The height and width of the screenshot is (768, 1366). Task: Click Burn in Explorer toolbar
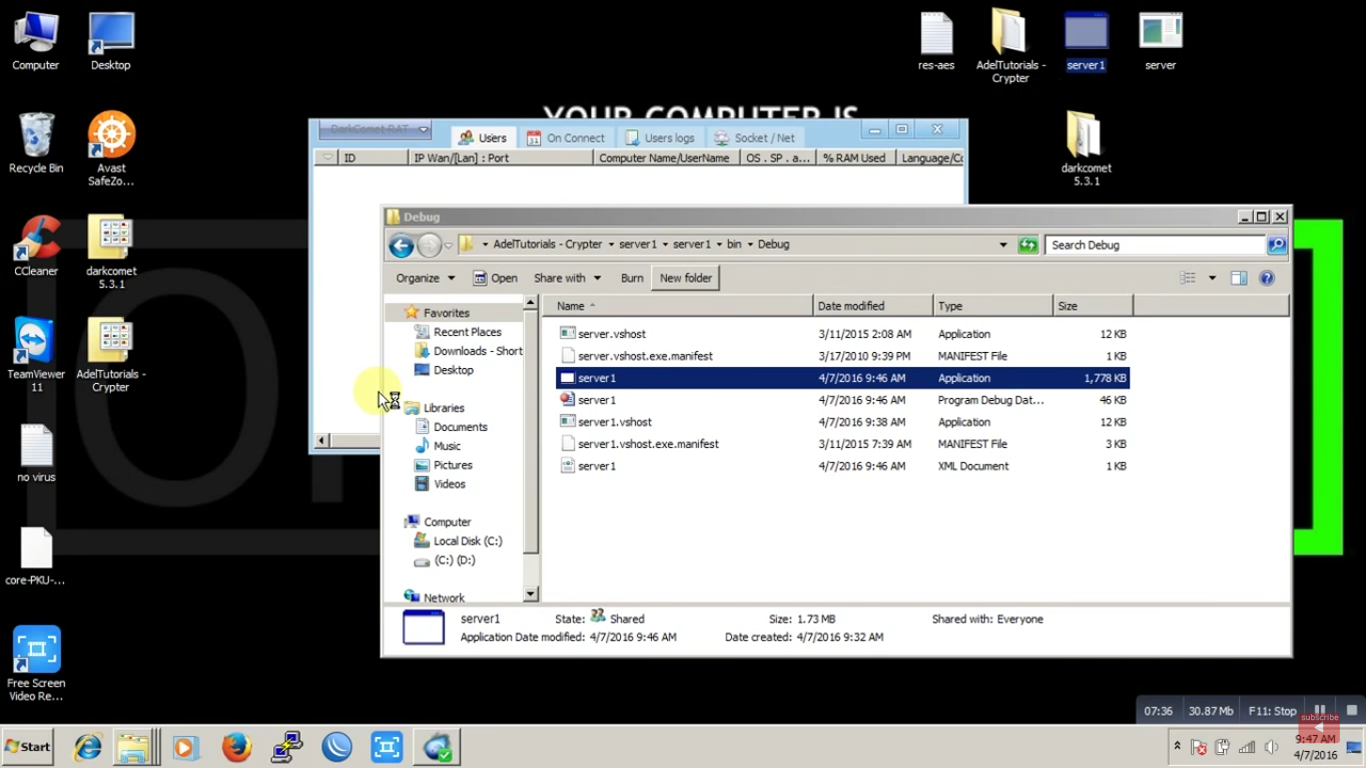[632, 278]
